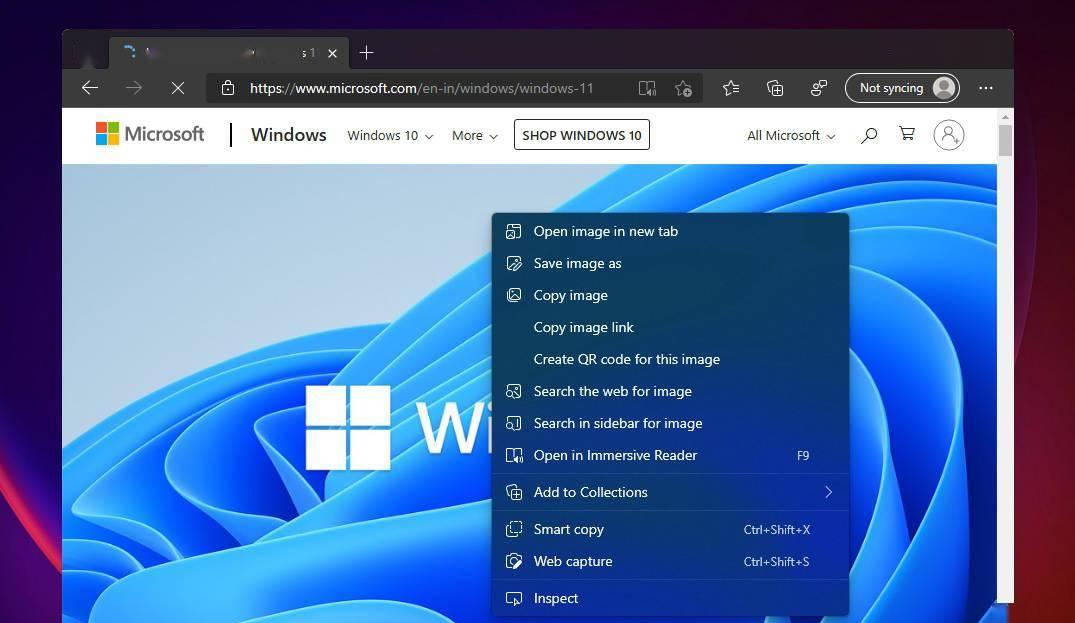
Task: Click the Microsoft logo
Action: (x=149, y=134)
